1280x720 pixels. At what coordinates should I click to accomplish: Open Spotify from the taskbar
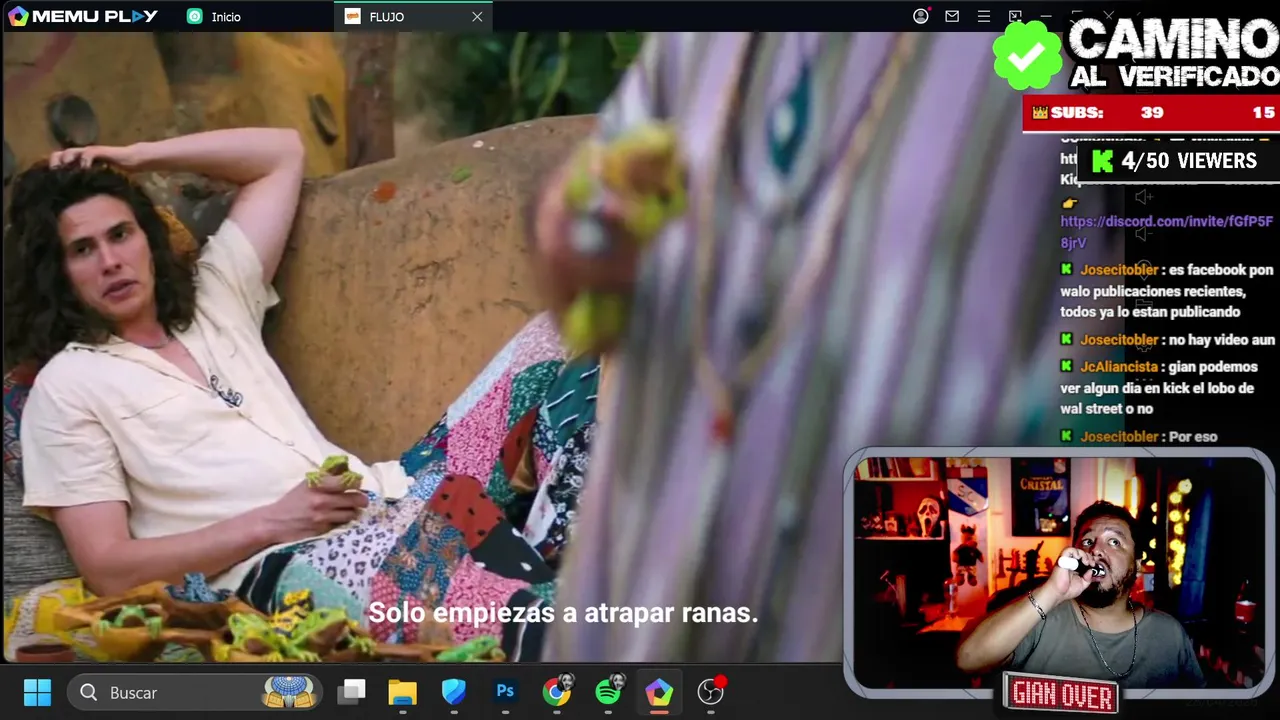[x=608, y=692]
